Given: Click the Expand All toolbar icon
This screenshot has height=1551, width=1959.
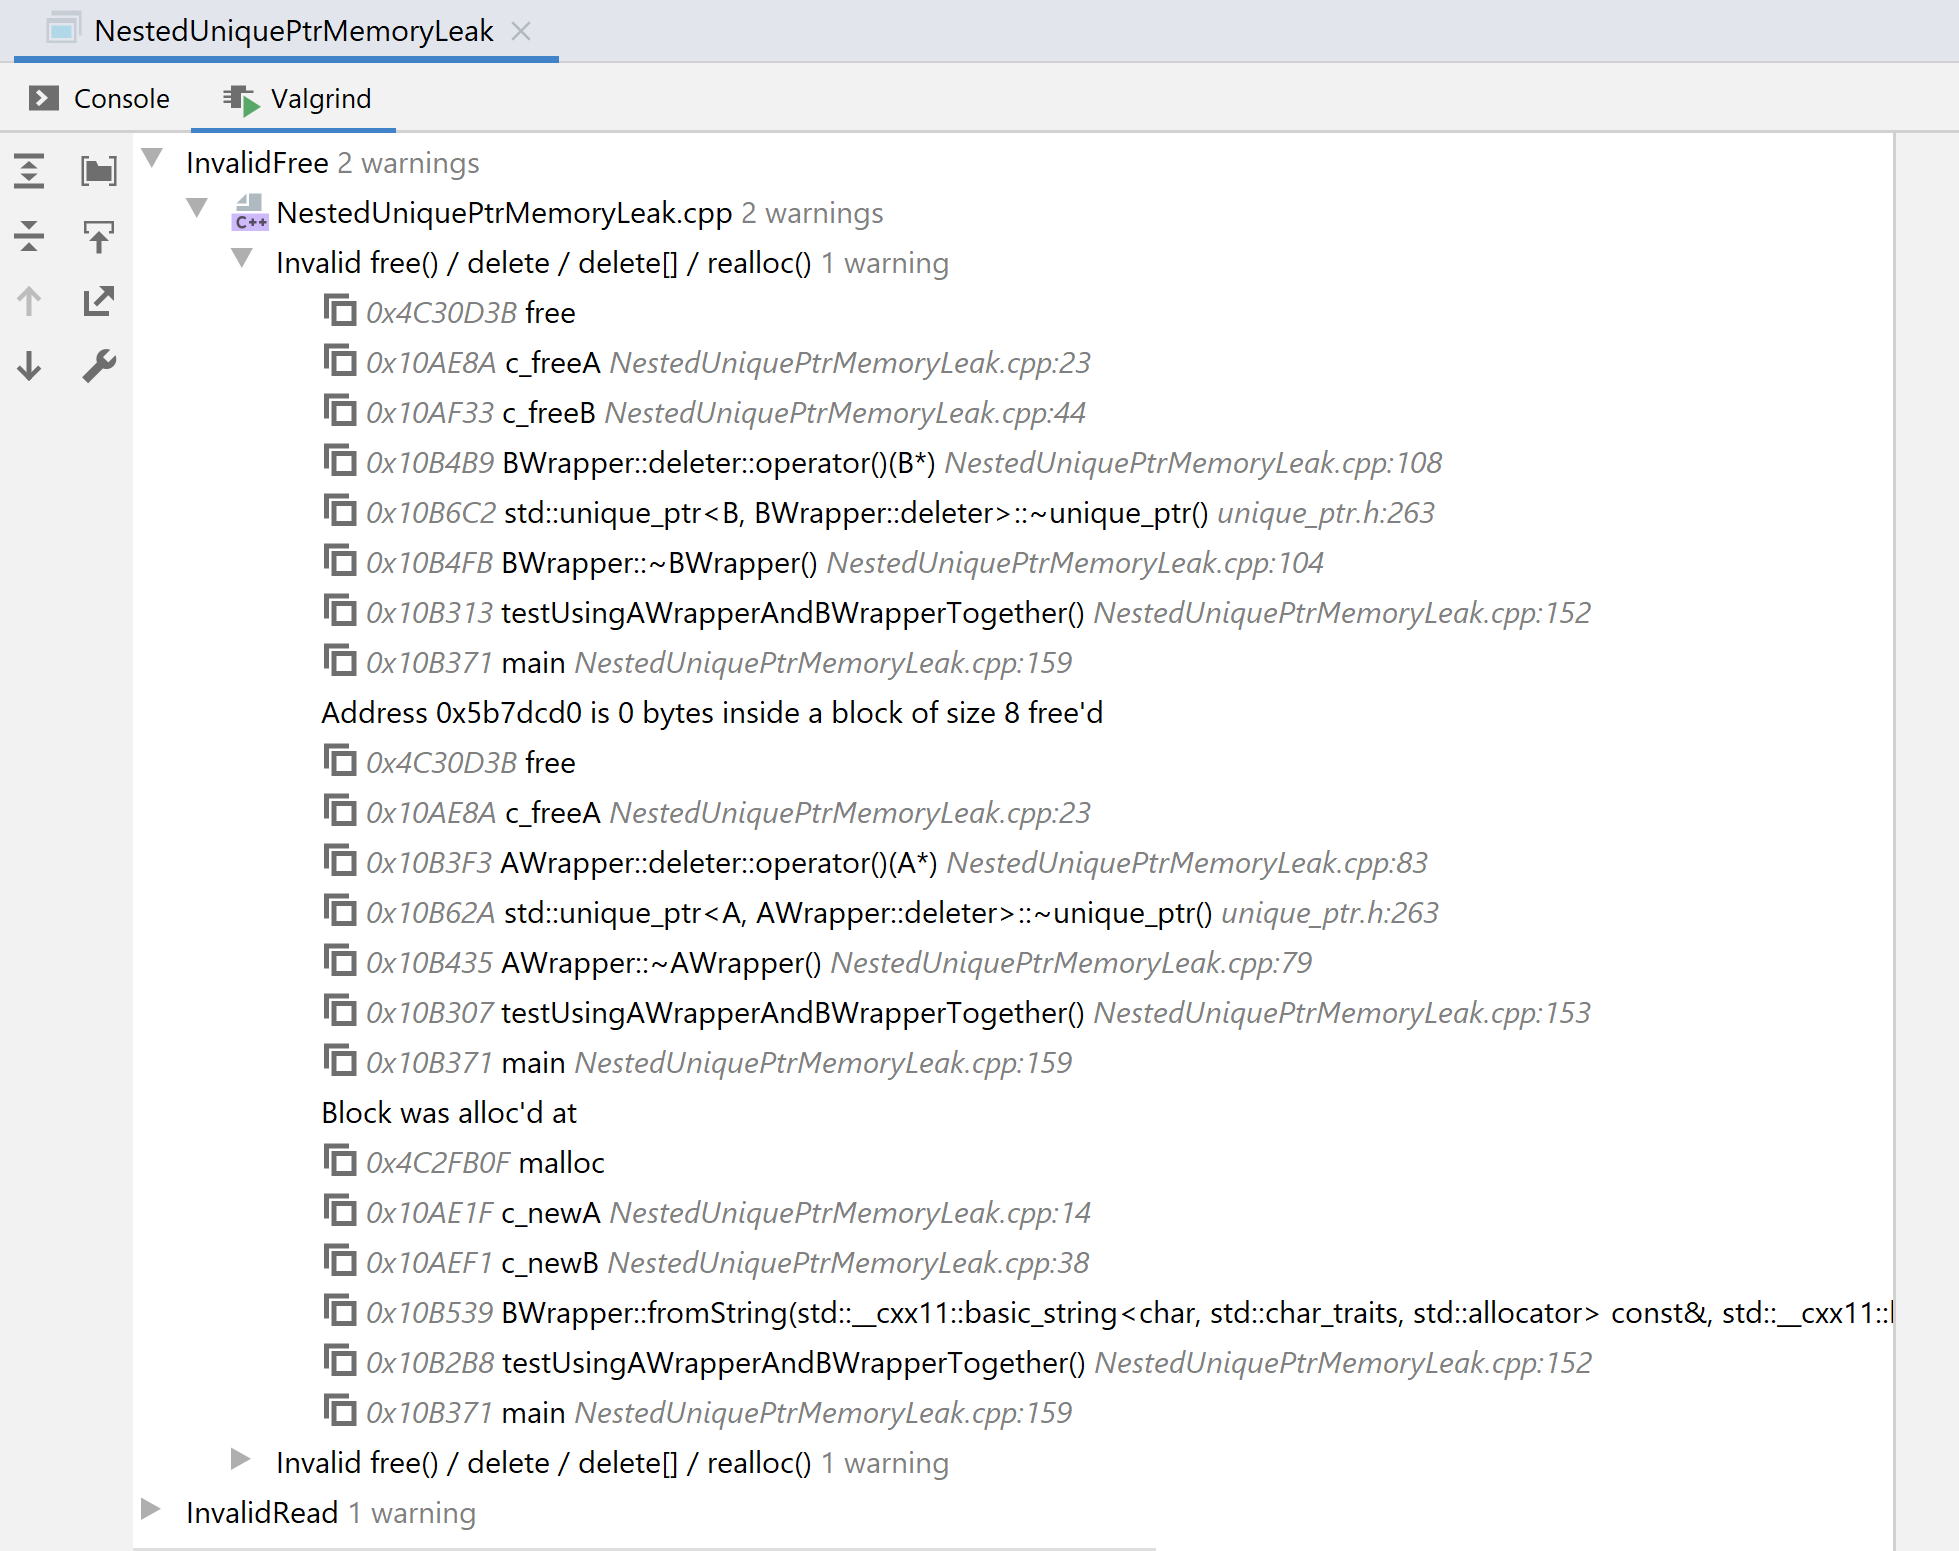Looking at the screenshot, I should (29, 171).
